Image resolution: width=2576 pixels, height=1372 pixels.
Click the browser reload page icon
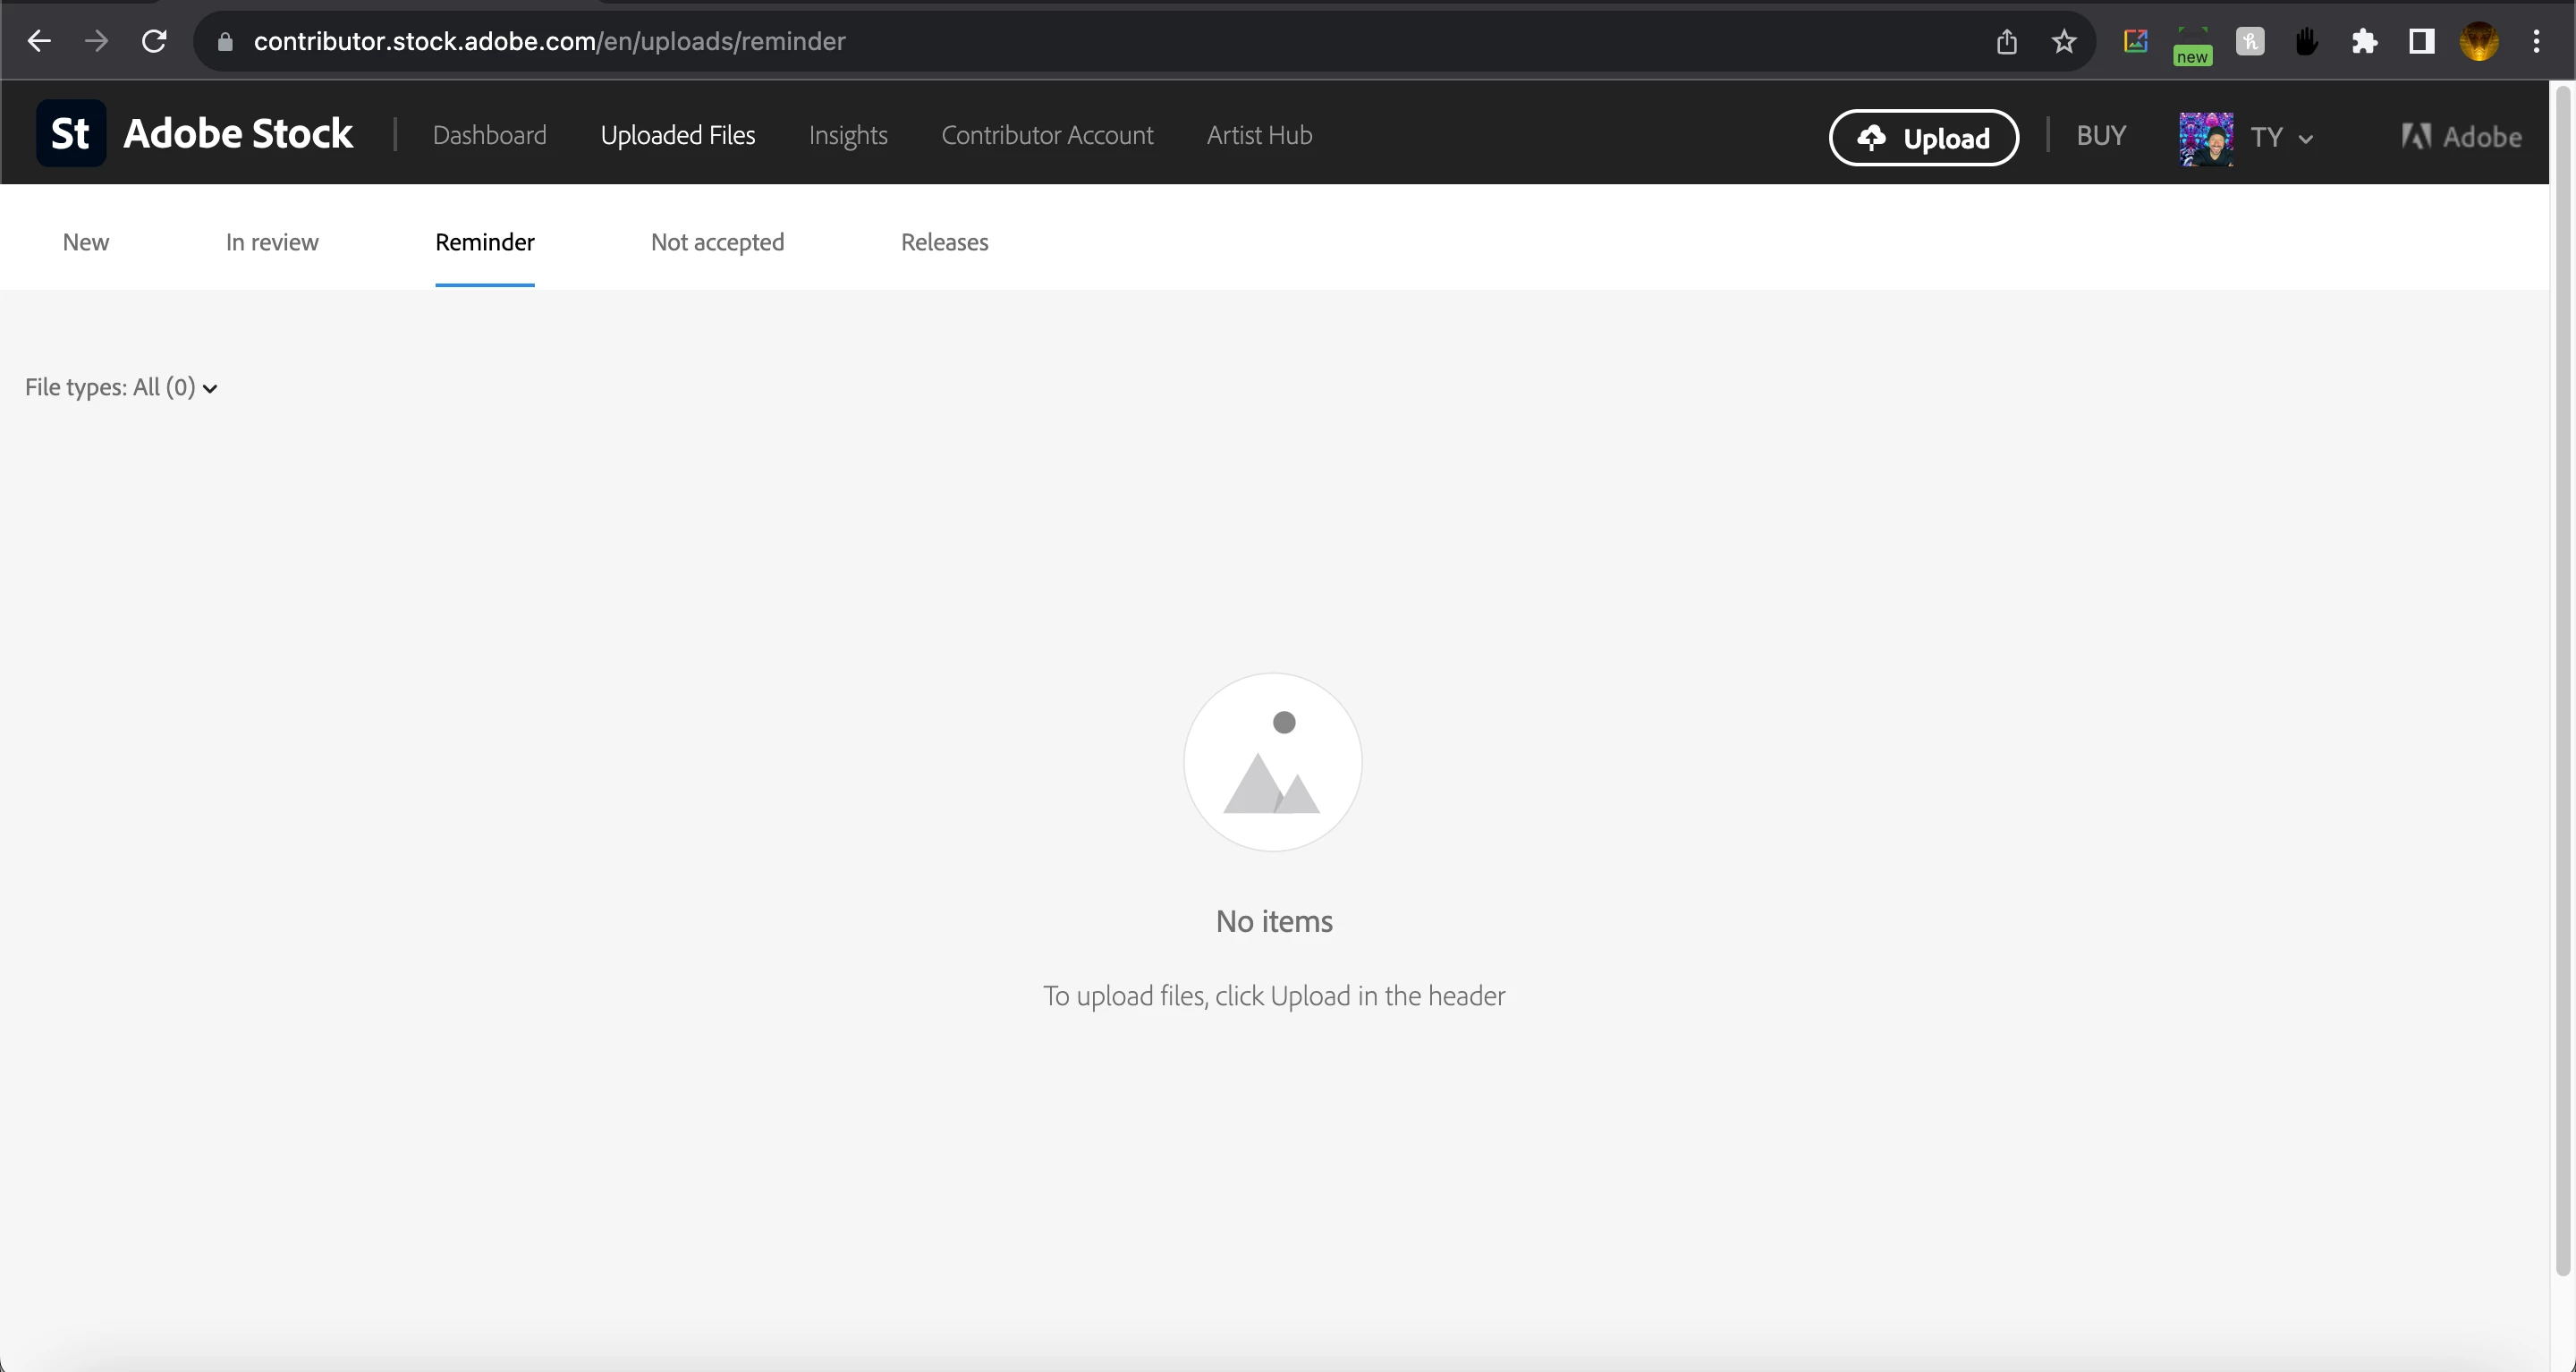pos(154,41)
